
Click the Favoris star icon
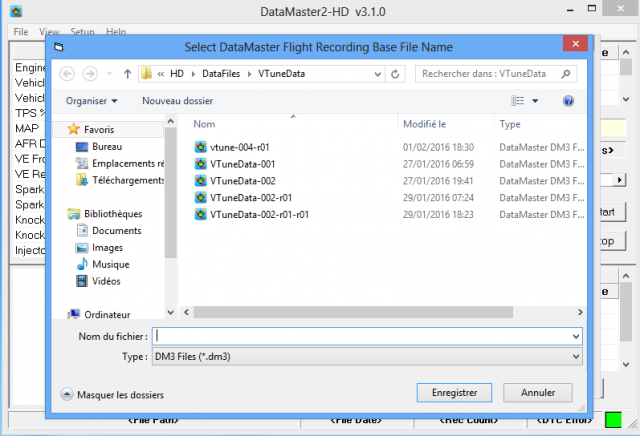(x=73, y=129)
